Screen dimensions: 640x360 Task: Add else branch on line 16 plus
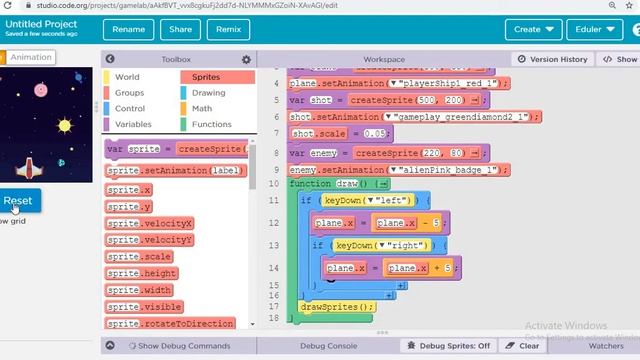click(390, 295)
